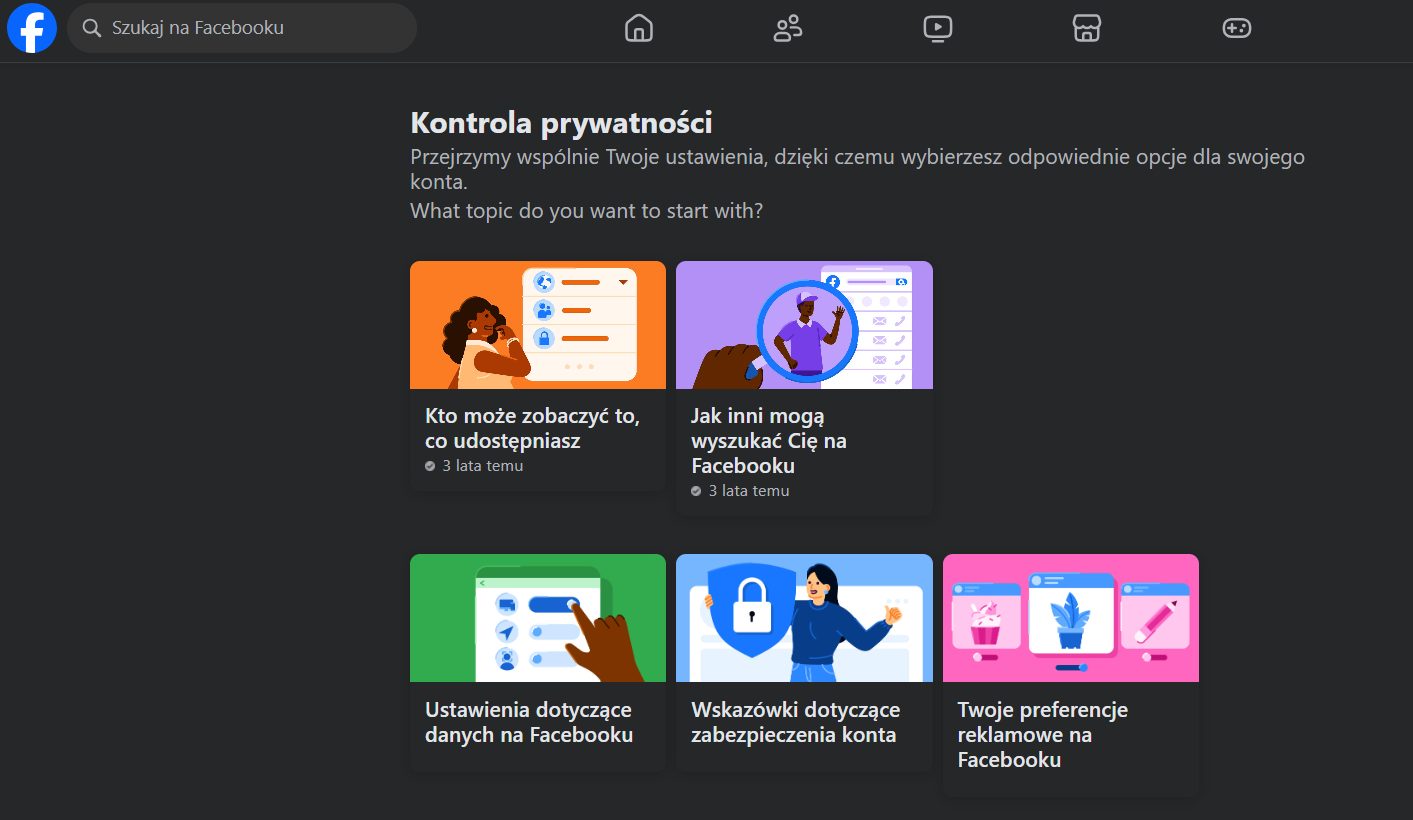Screen dimensions: 1413x820
Task: Open "Jak inni mogą wyszukać Cię na Facebooku" card title
Action: [769, 440]
